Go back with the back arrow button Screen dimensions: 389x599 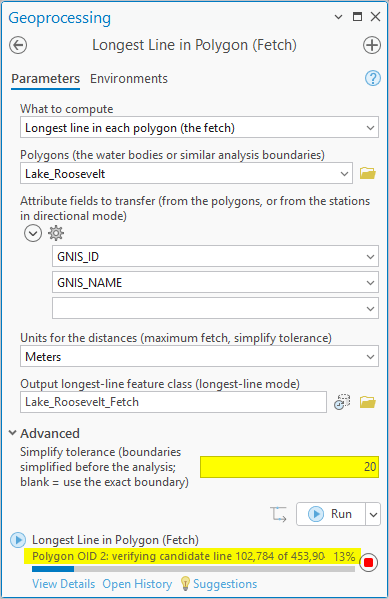[18, 45]
